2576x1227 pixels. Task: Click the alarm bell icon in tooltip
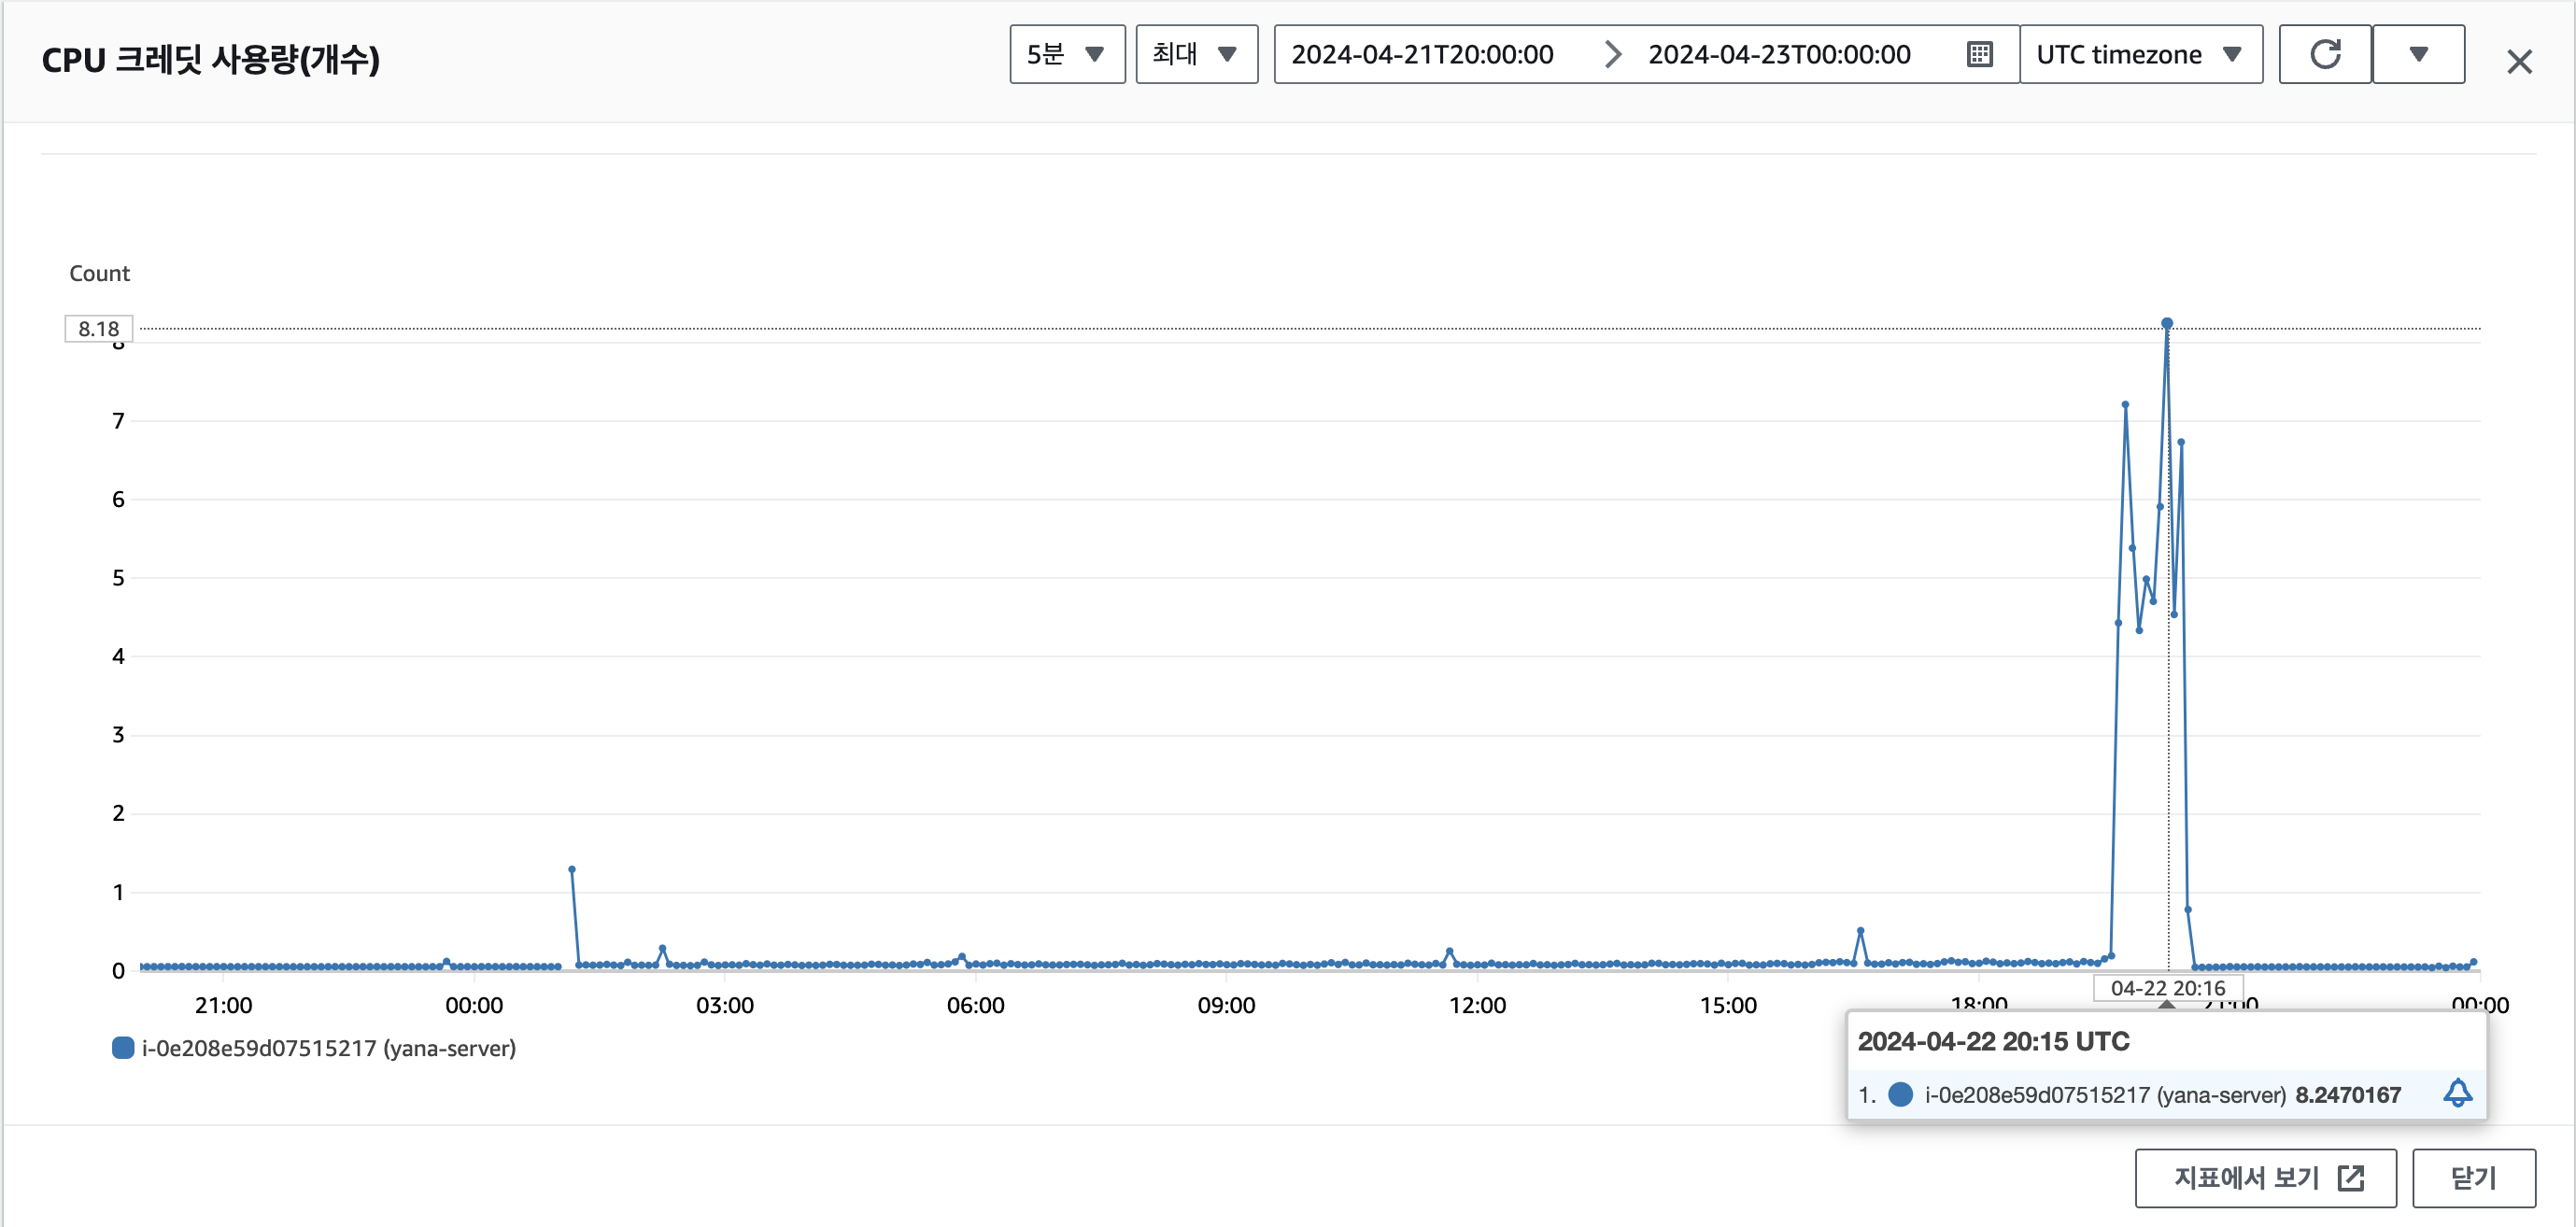tap(2457, 1093)
